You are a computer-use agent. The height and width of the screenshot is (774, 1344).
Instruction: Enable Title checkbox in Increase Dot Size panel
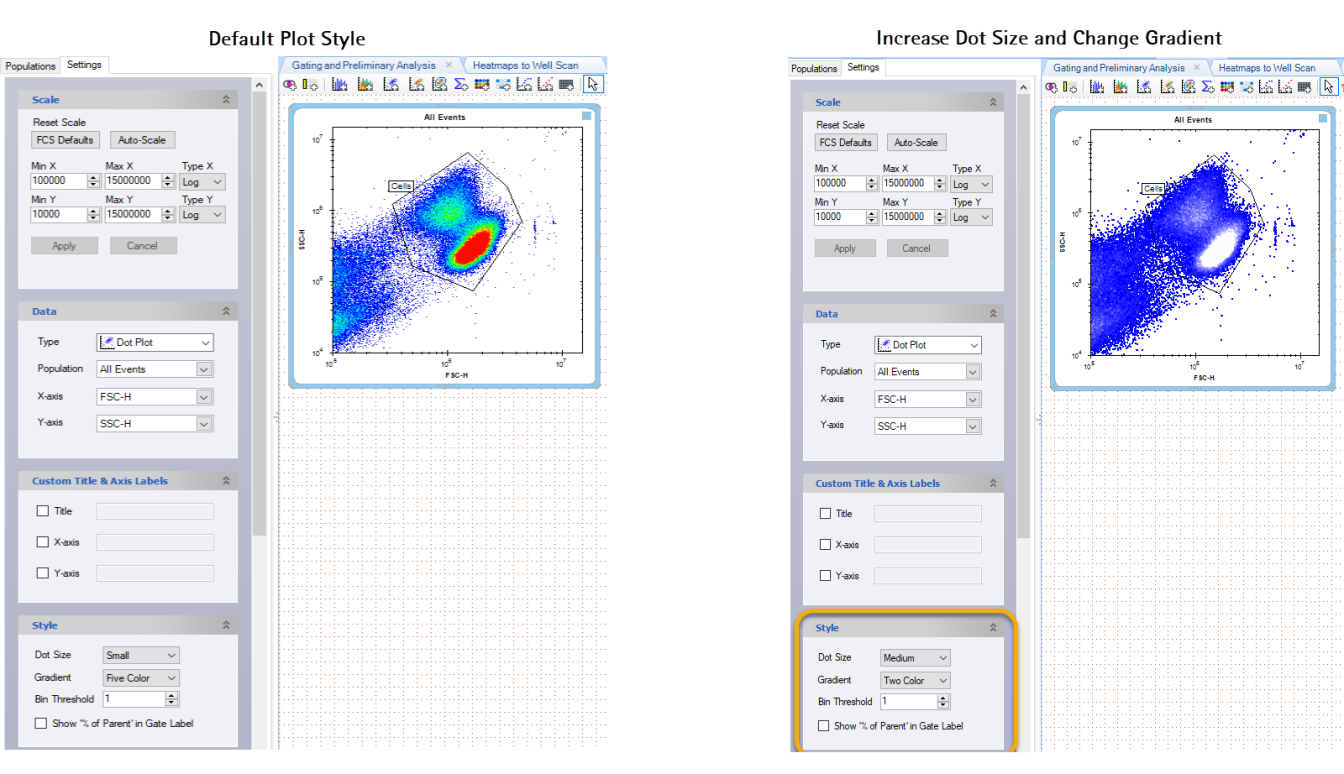click(825, 513)
